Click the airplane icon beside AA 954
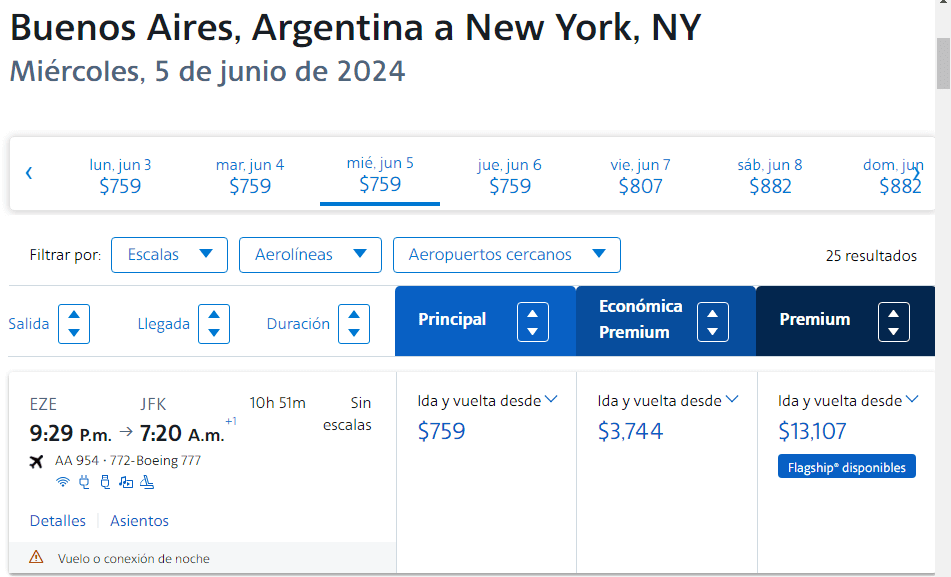Viewport: 951px width, 577px height. click(36, 462)
